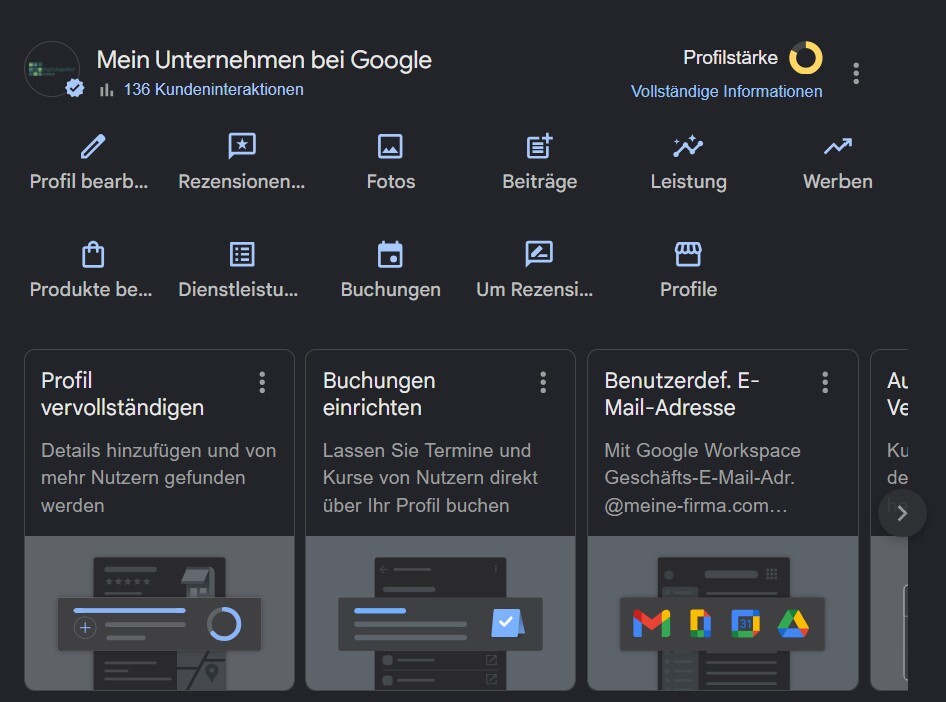Click the Google Drive icon in the Workspace card
Image resolution: width=946 pixels, height=702 pixels.
793,624
